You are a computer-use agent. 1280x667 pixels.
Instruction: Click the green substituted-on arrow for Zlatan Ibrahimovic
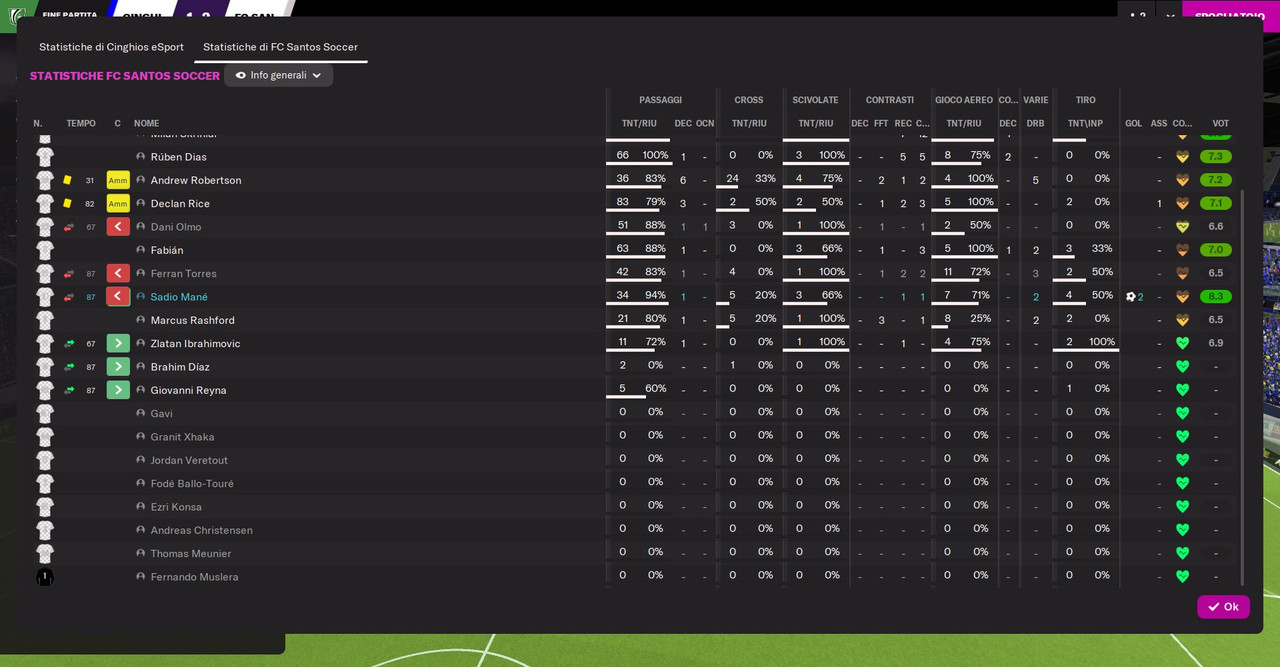click(118, 343)
